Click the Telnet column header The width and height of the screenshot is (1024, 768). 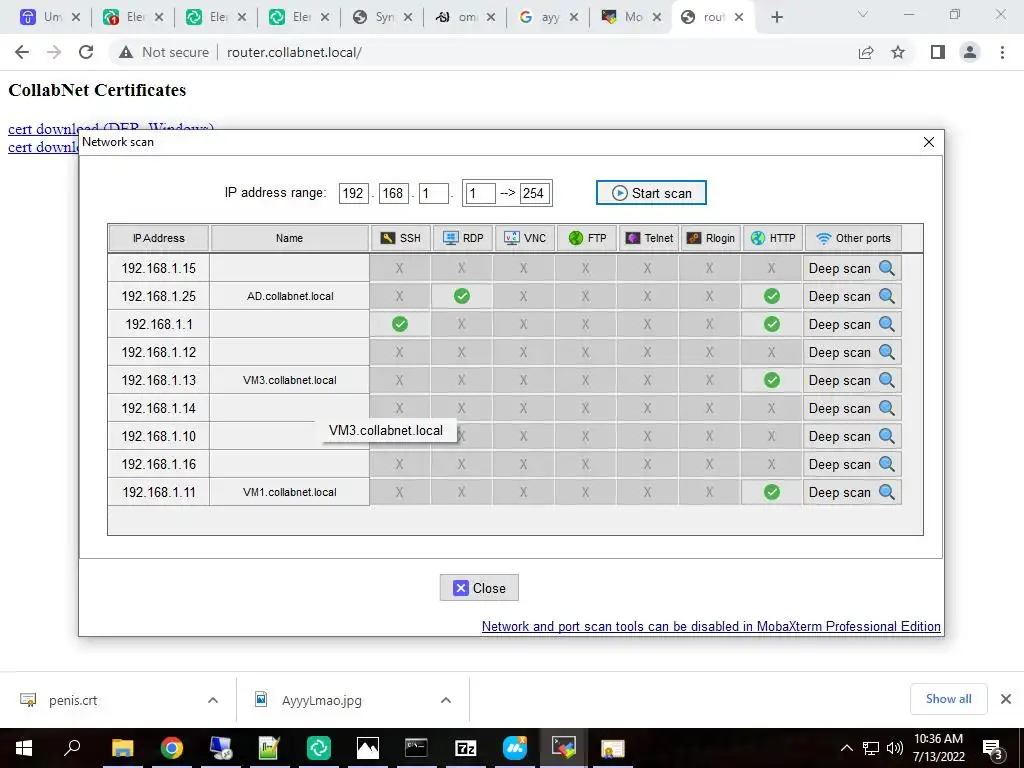[x=648, y=238]
